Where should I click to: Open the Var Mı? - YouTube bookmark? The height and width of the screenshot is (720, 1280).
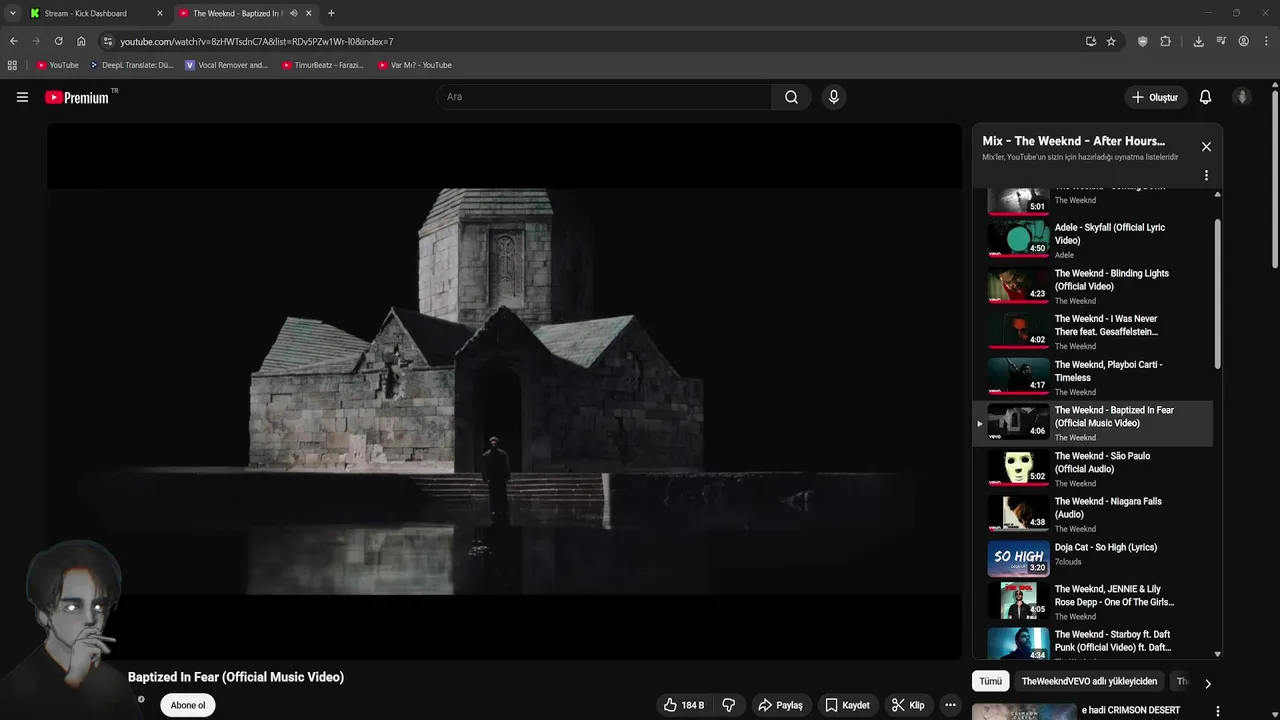(x=414, y=65)
